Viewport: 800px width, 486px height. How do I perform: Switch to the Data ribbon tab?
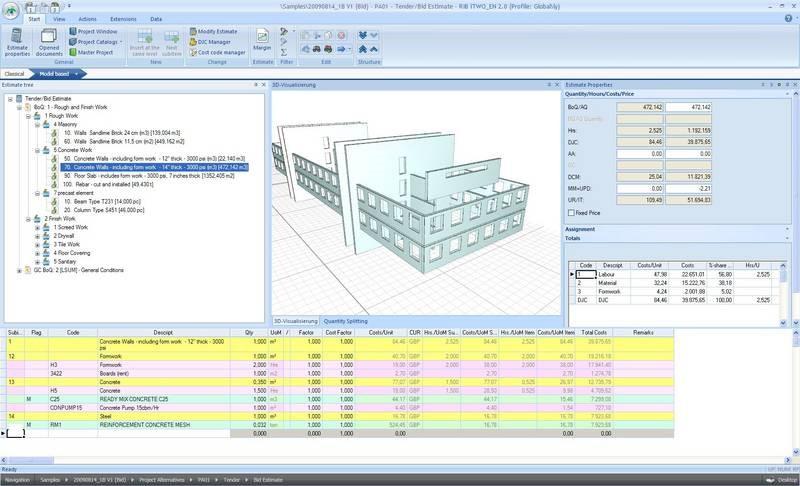click(x=156, y=19)
